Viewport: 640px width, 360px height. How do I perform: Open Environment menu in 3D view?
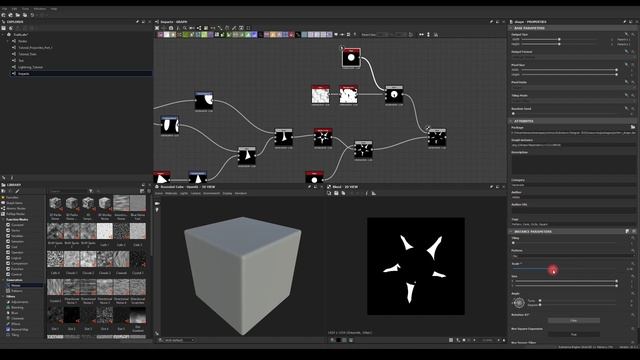tap(211, 193)
